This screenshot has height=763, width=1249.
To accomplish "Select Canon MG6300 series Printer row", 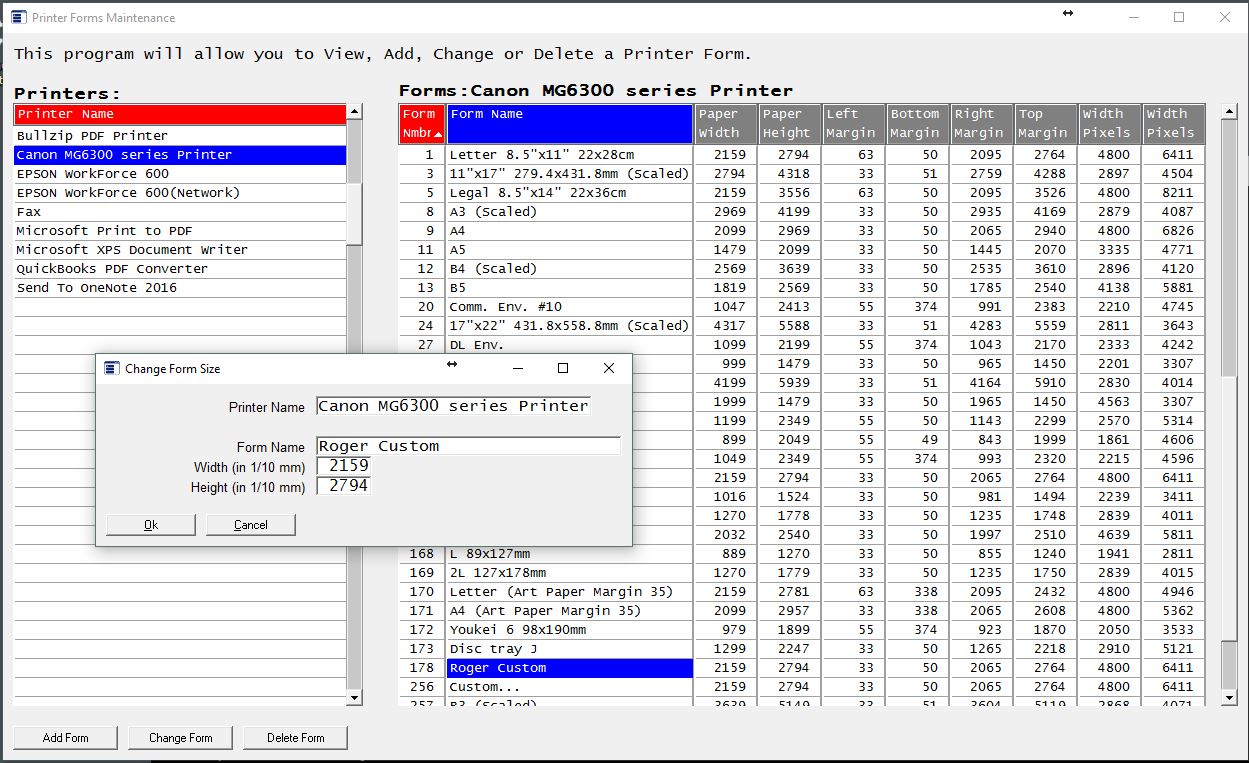I will tap(180, 155).
